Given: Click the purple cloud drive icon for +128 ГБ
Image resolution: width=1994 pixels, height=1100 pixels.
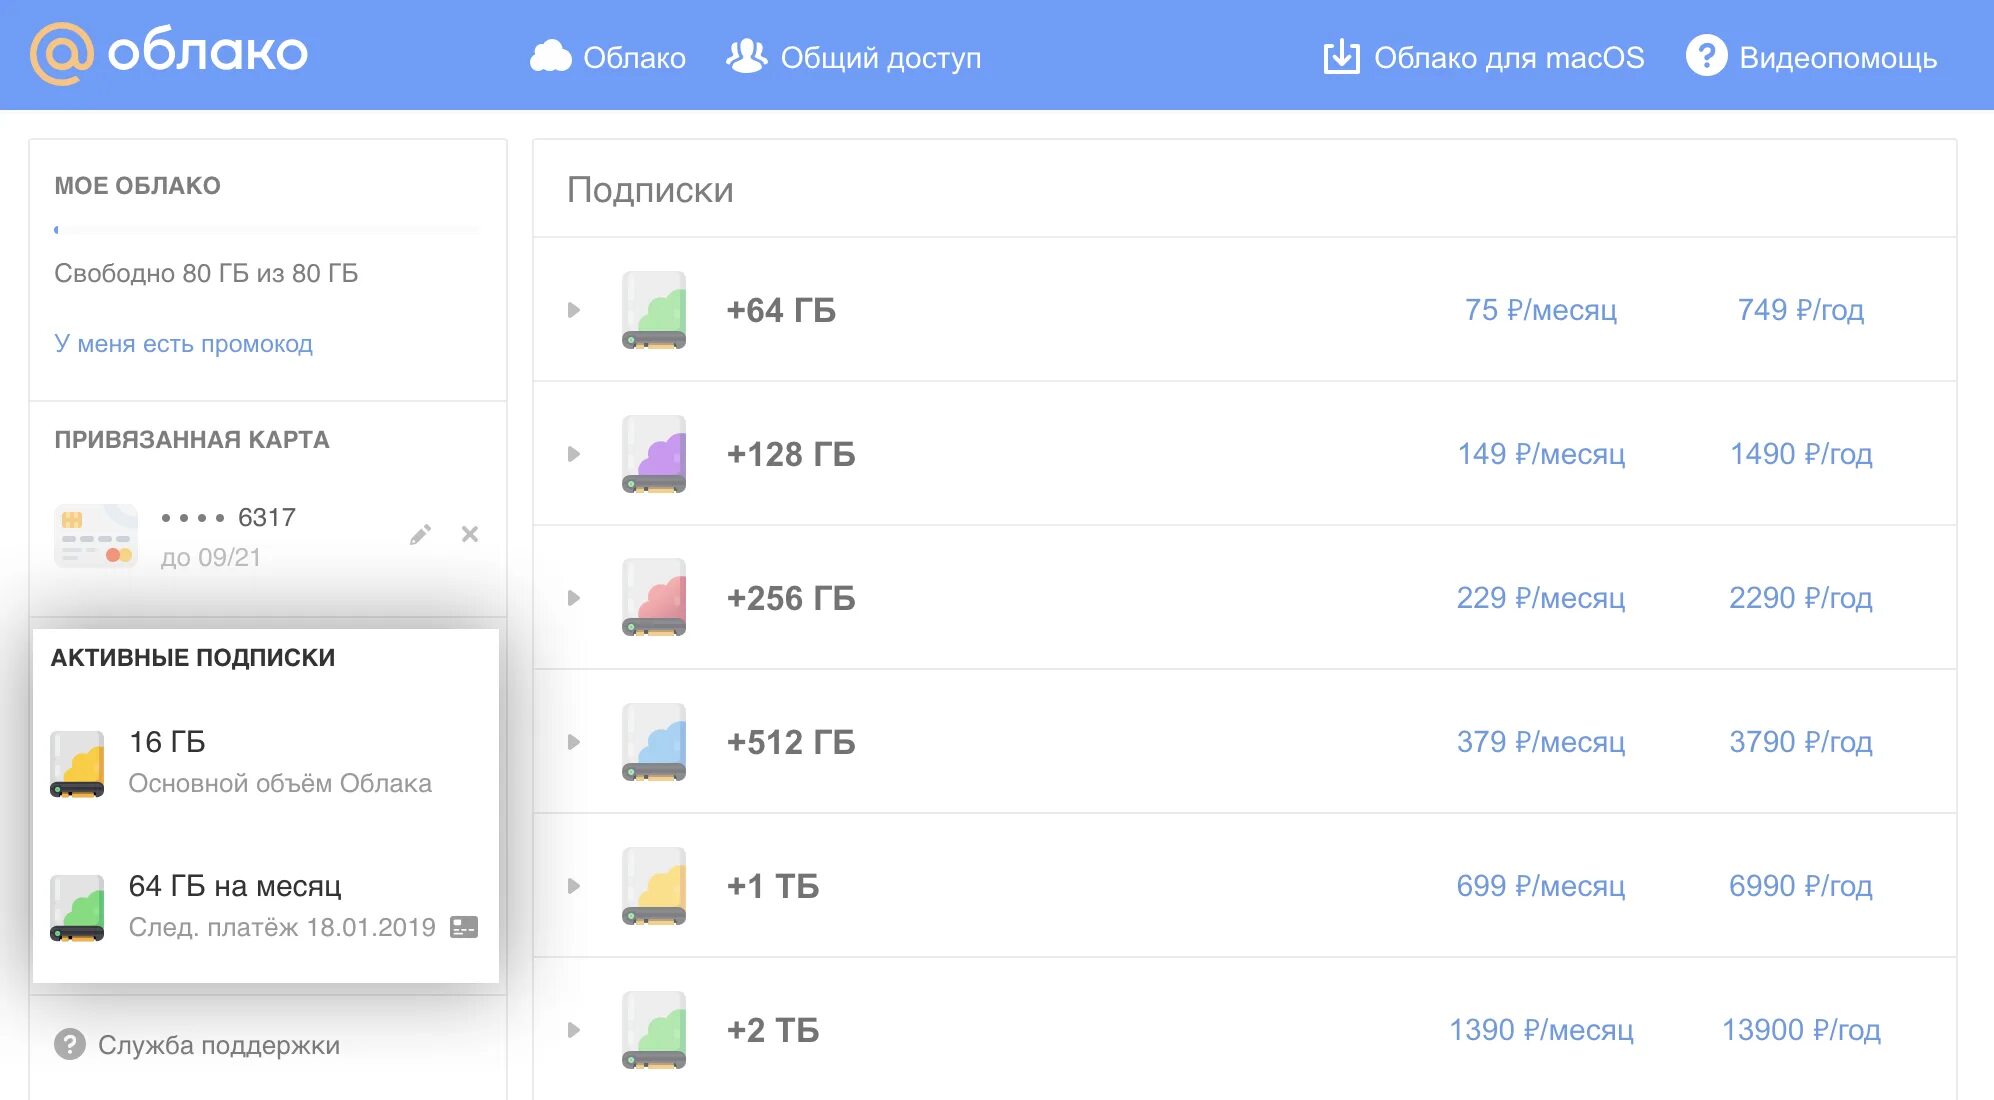Looking at the screenshot, I should (654, 454).
